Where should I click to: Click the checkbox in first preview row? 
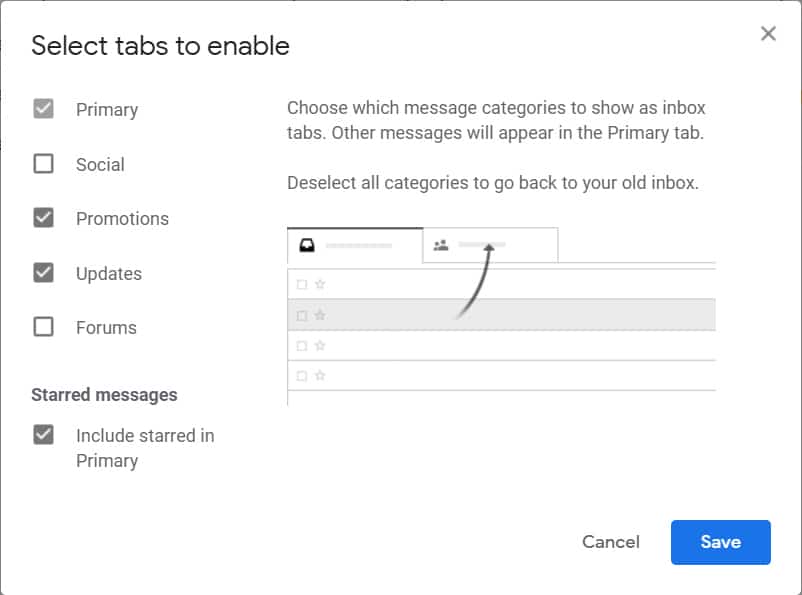tap(302, 284)
